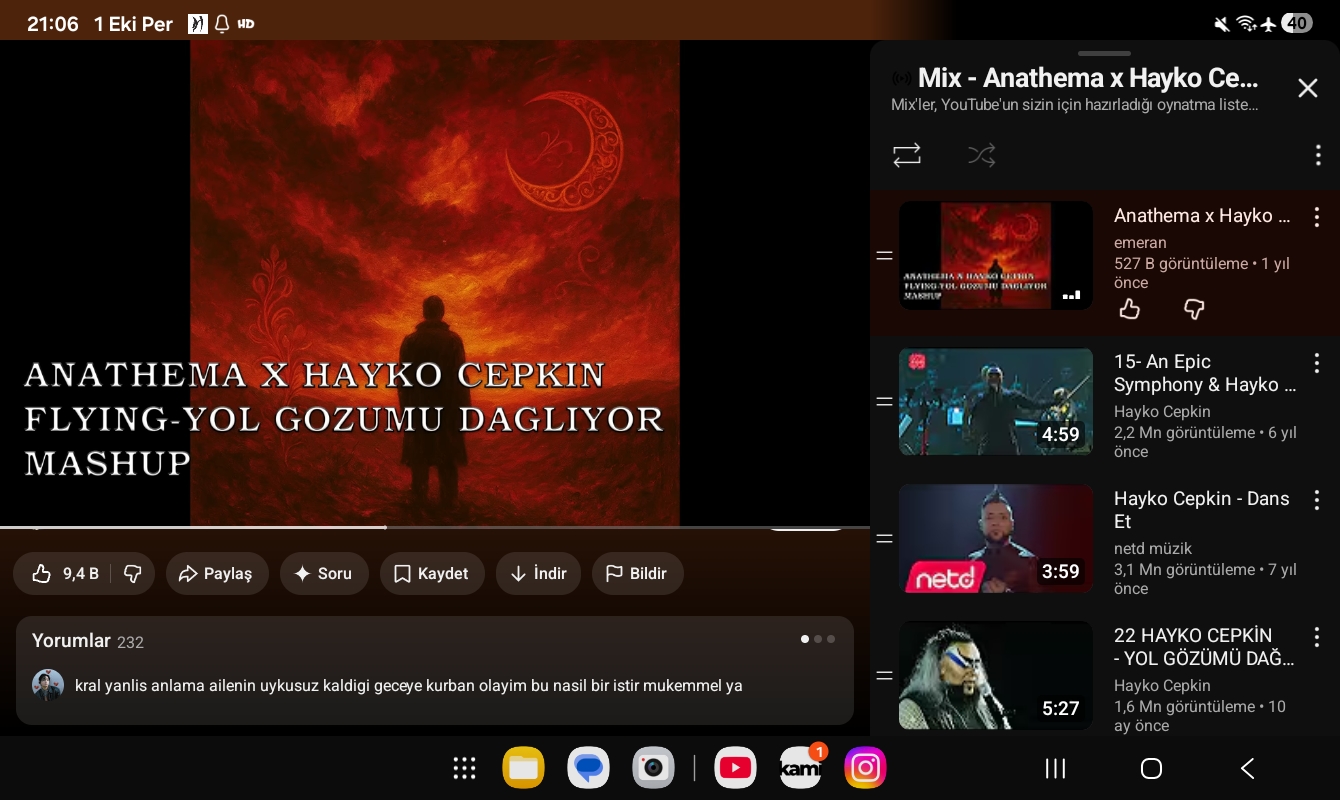Open Mix playlist options menu
The image size is (1340, 800).
[x=1318, y=155]
